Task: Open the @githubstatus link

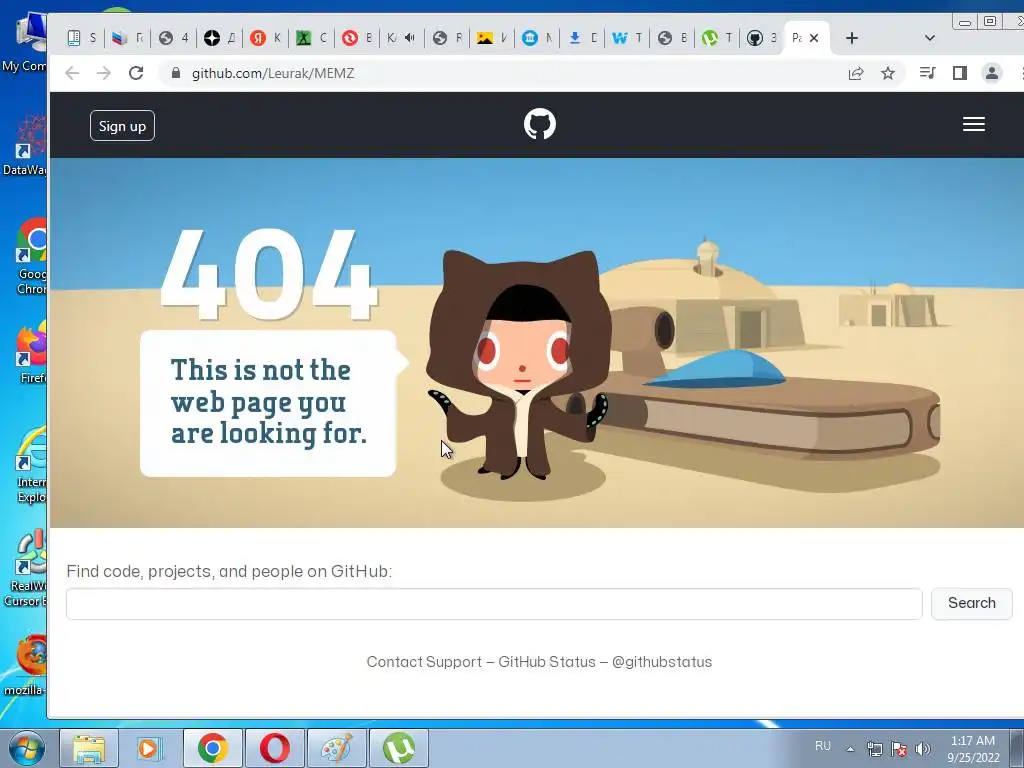Action: [662, 662]
